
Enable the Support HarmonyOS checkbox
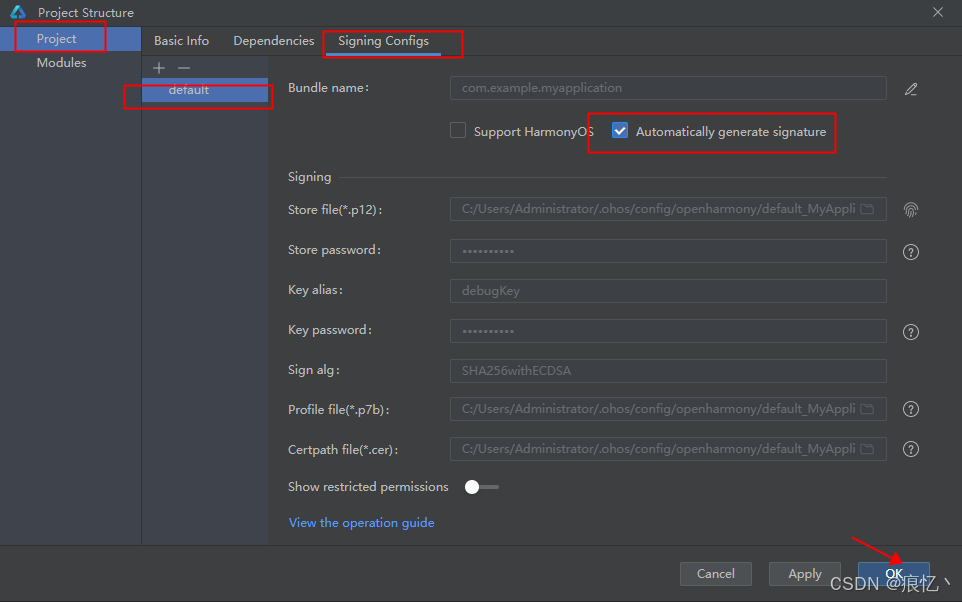click(458, 129)
